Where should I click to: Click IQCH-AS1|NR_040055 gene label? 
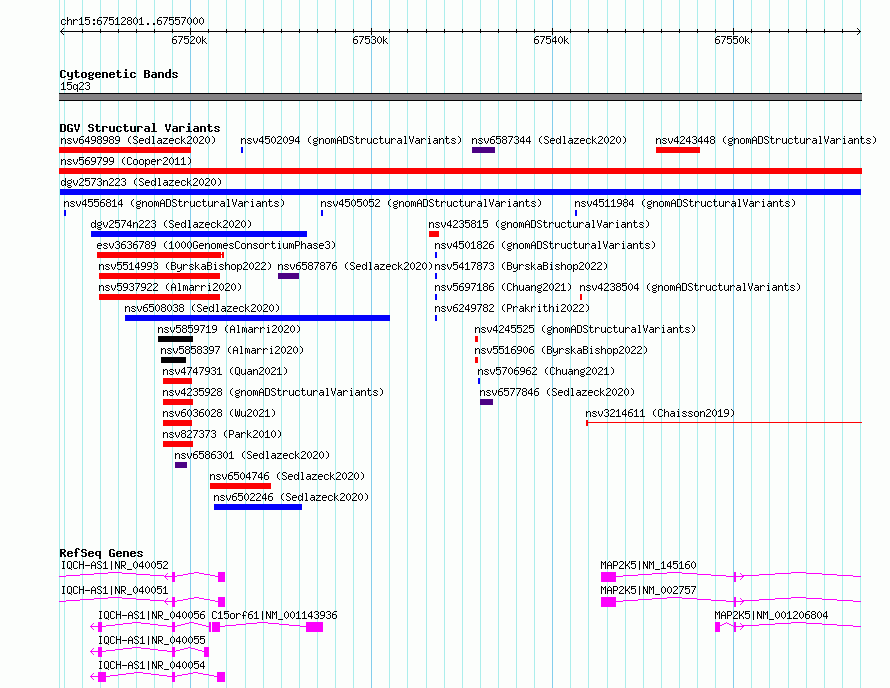(152, 640)
